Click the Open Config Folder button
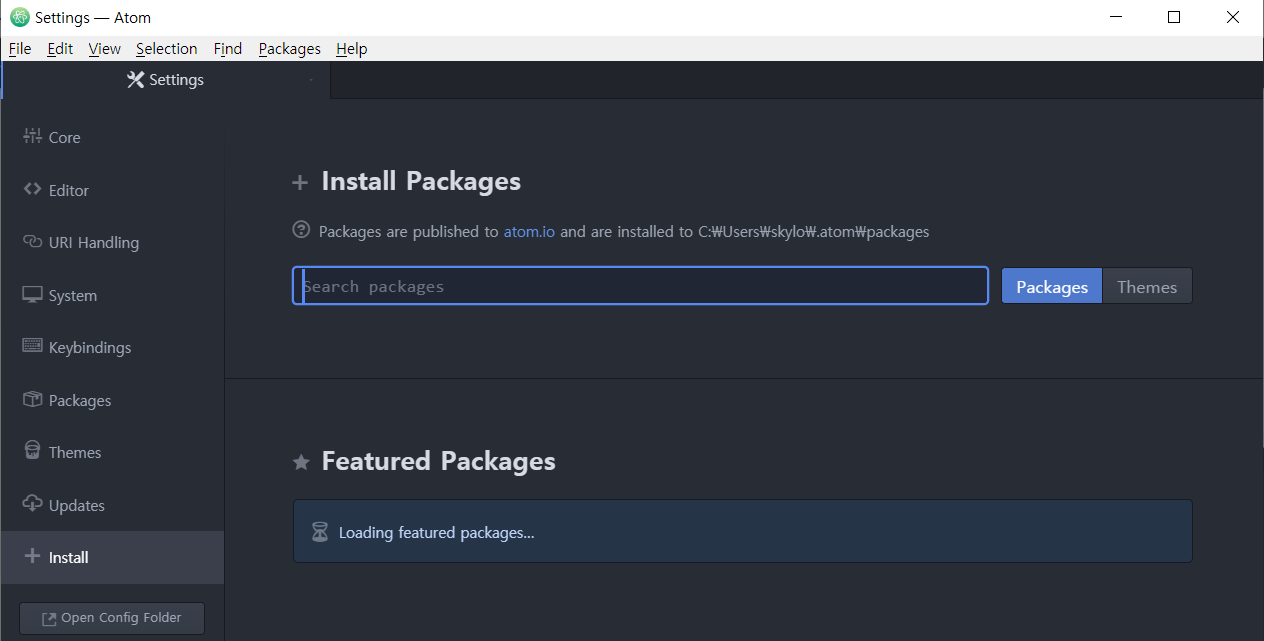This screenshot has height=641, width=1264. (x=112, y=618)
